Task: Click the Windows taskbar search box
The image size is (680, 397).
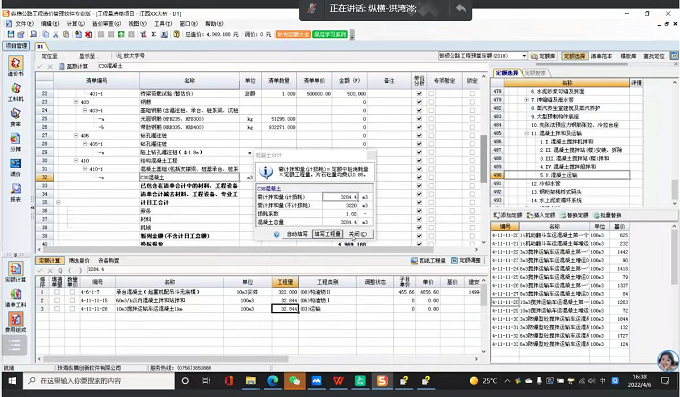Action: coord(100,381)
